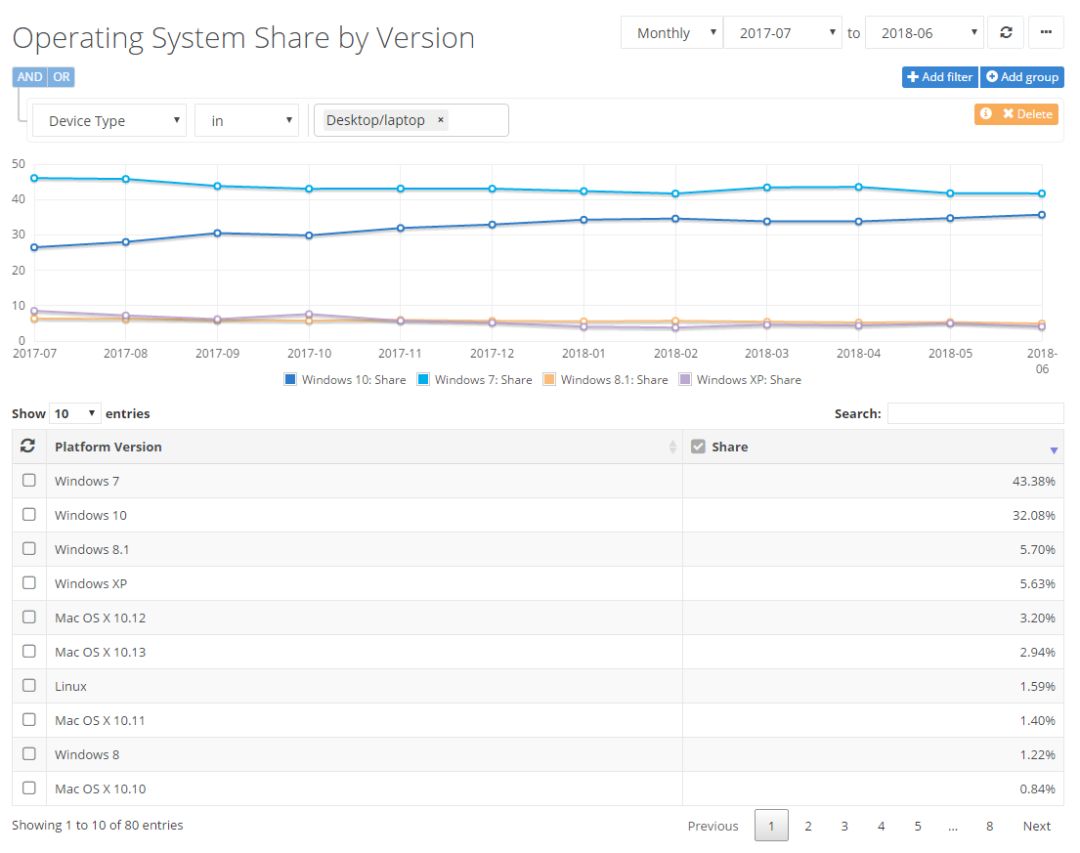Click the Share column header label
This screenshot has height=853, width=1080.
click(729, 446)
